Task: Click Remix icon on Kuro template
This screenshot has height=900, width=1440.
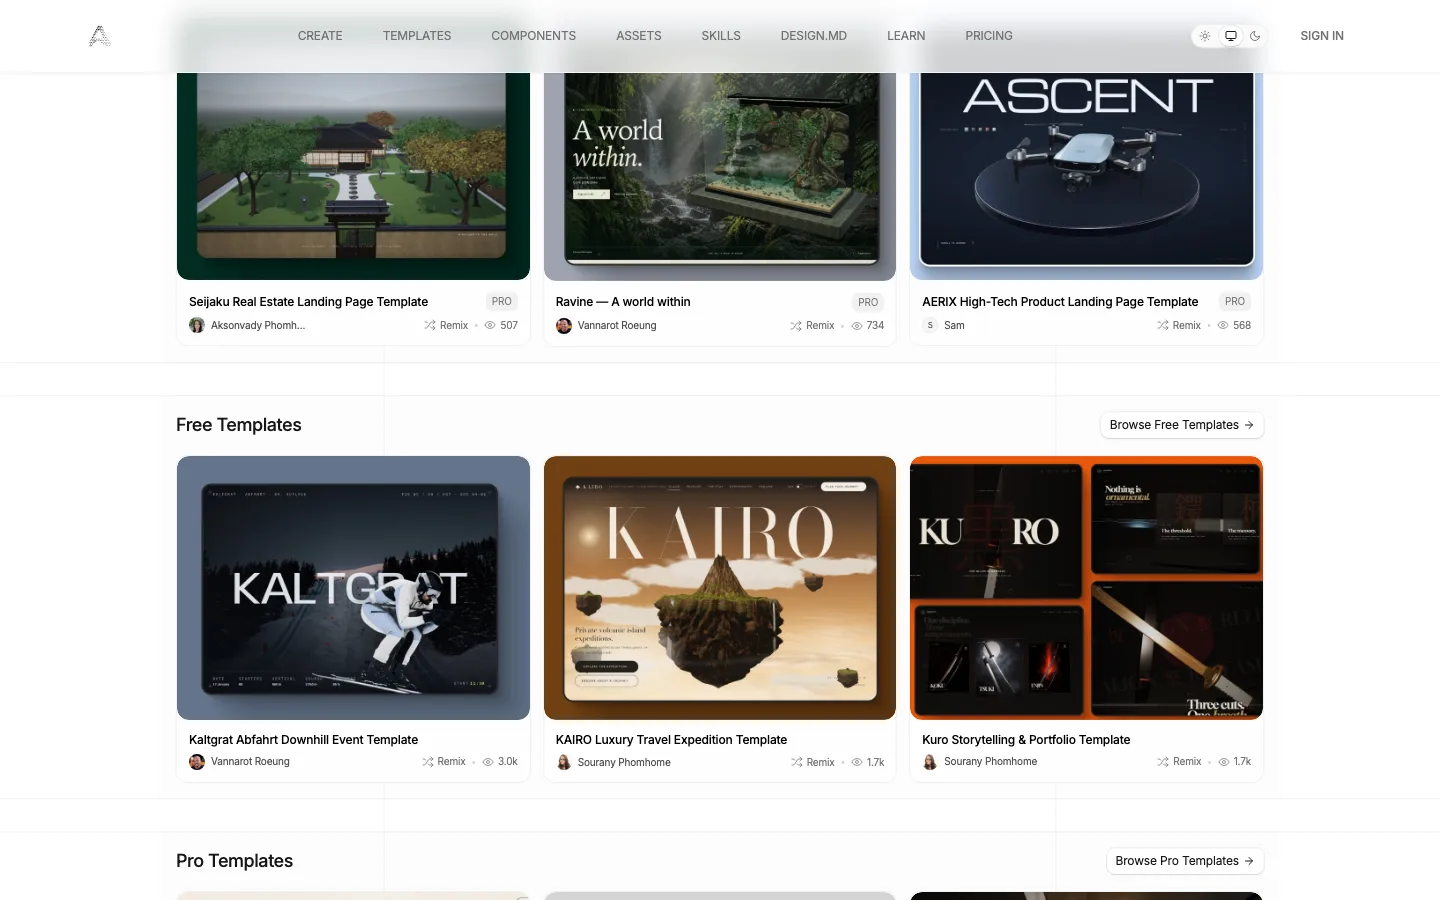Action: click(x=1163, y=762)
